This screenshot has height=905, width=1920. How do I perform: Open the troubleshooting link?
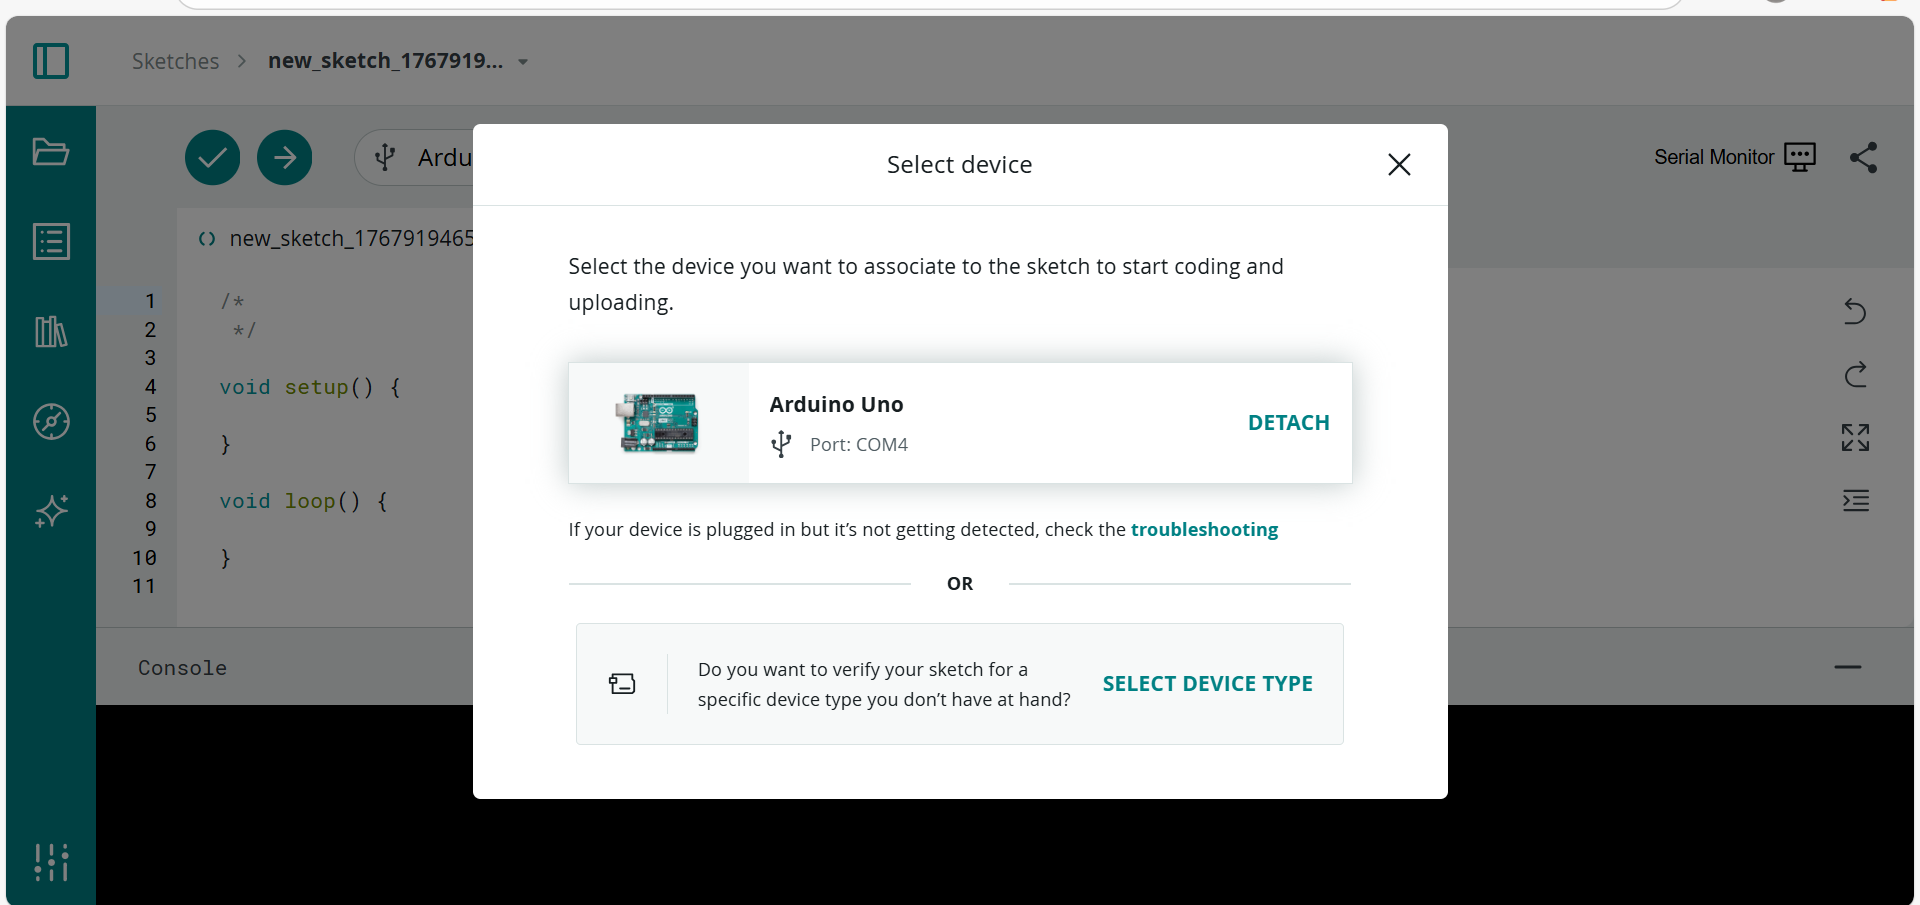coord(1204,529)
